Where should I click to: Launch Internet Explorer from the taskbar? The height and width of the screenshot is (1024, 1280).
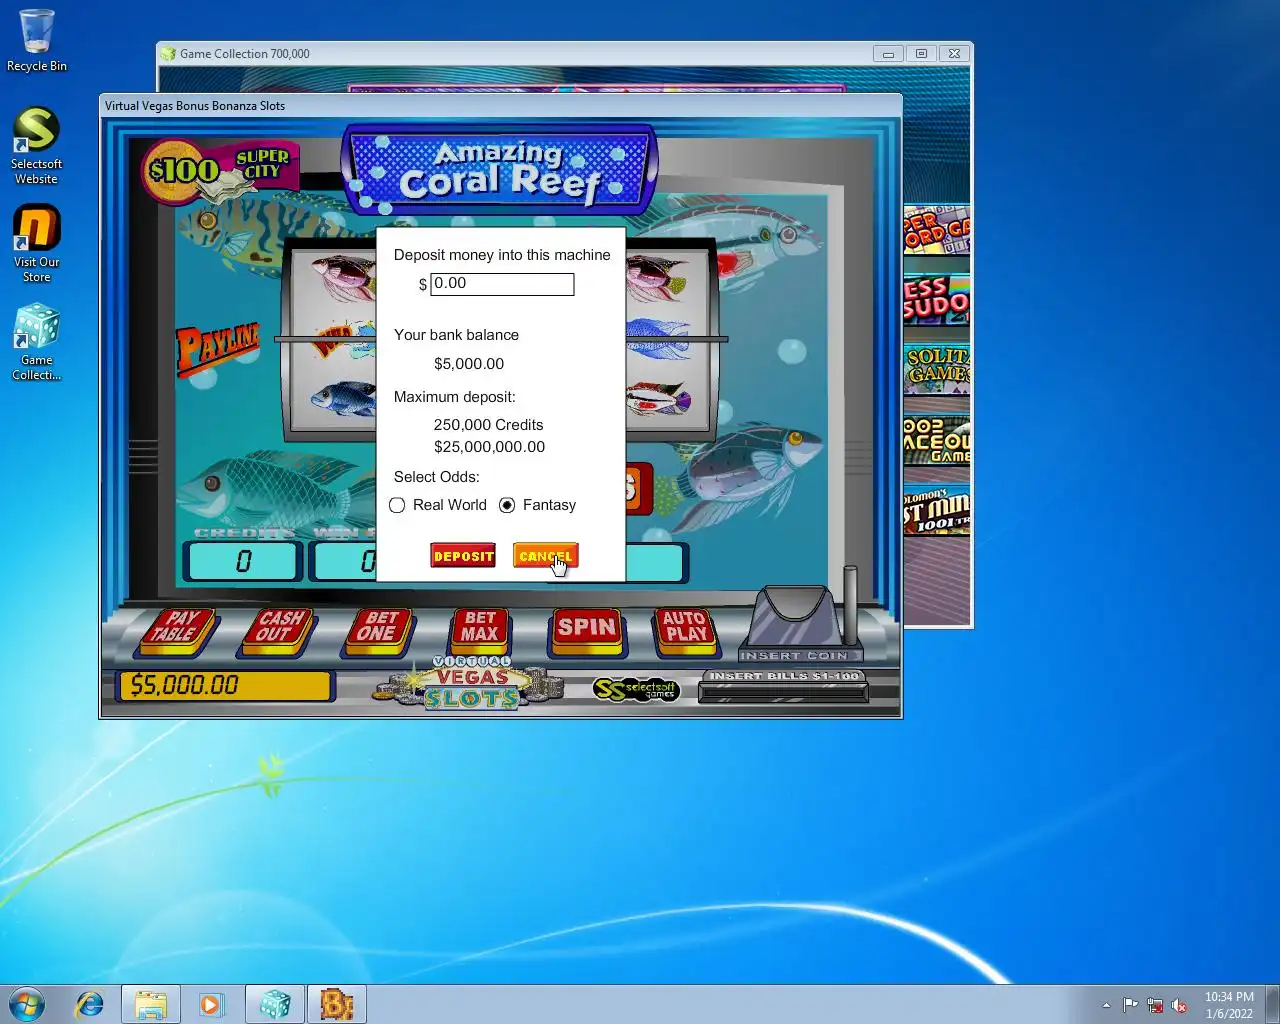[90, 1004]
